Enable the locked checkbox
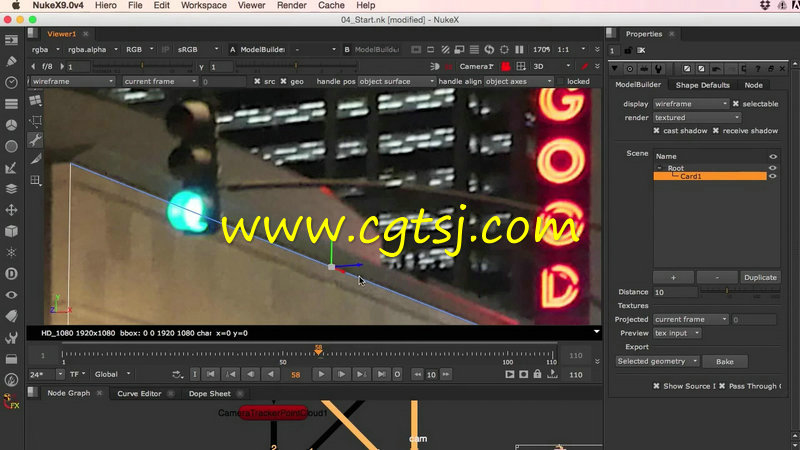 [x=561, y=81]
